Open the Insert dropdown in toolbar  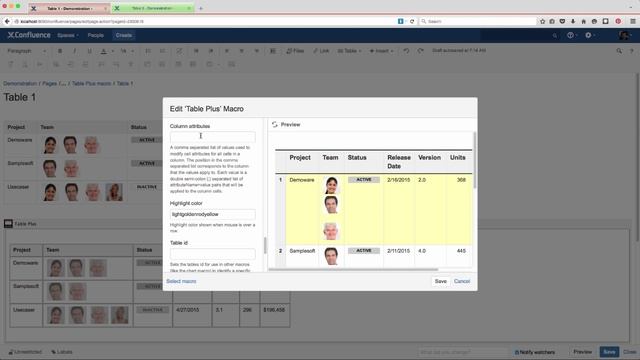click(381, 51)
